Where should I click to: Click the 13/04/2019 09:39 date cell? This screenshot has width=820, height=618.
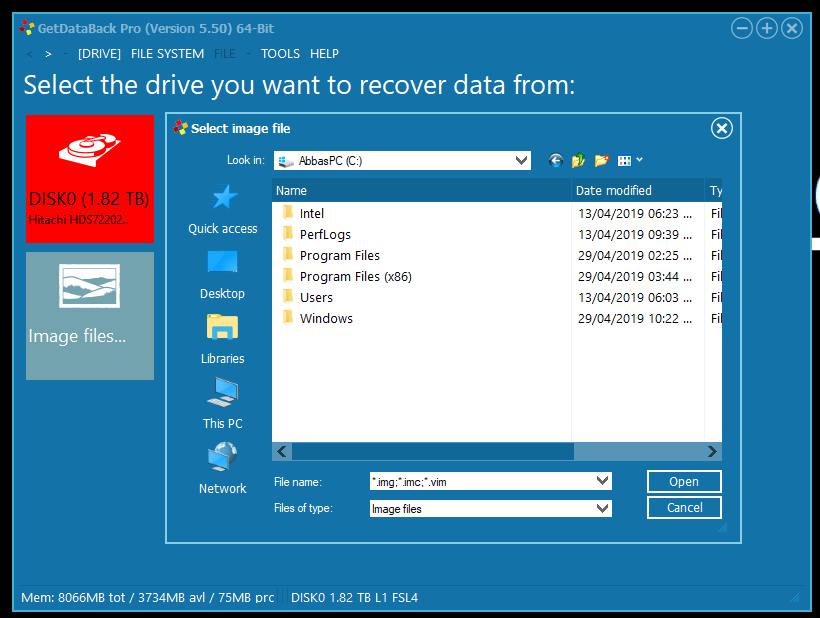coord(635,234)
